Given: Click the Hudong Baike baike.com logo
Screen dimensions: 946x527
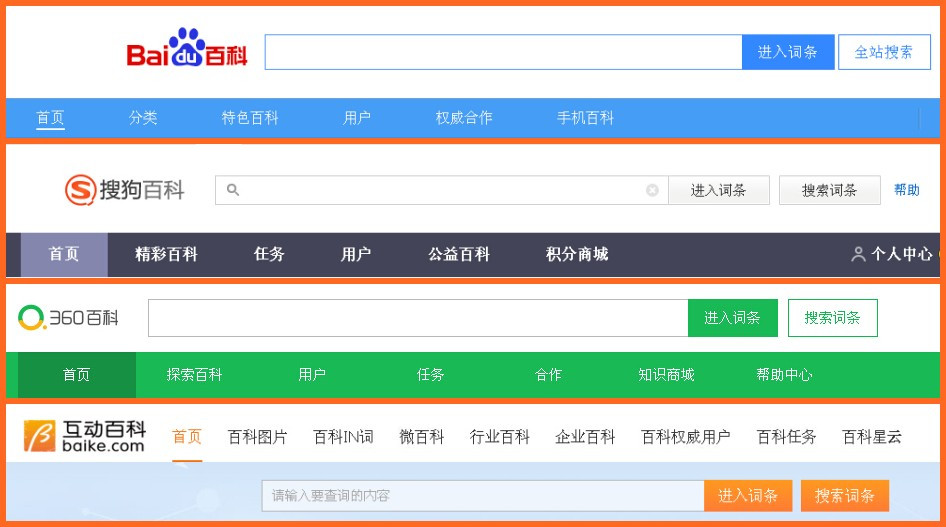Looking at the screenshot, I should (84, 436).
